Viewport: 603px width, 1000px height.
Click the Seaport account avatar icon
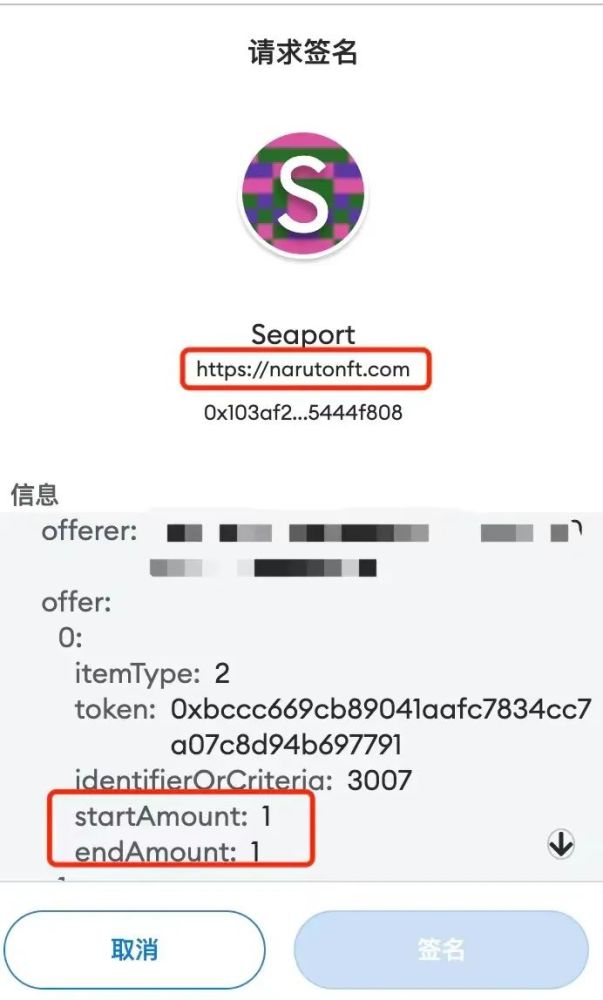coord(303,195)
